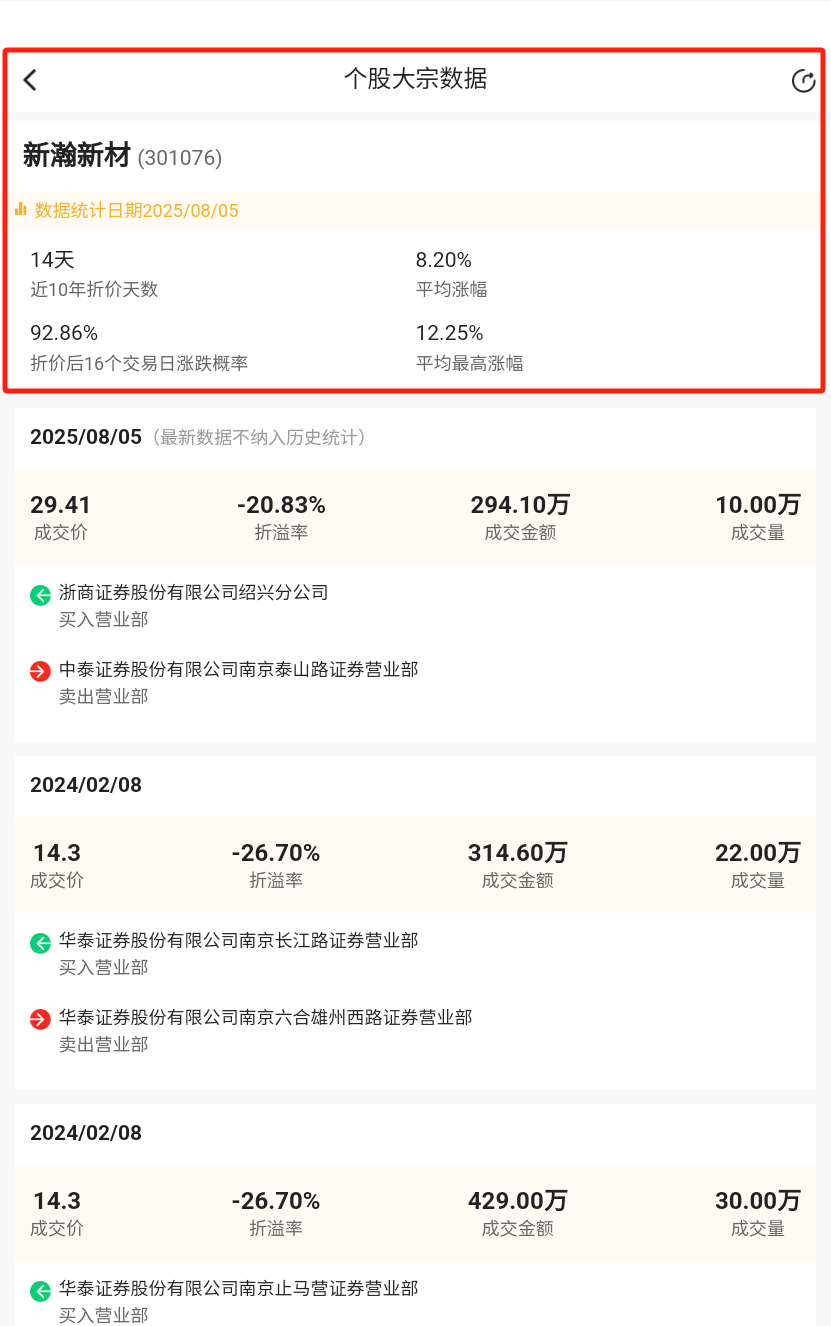Click the orange bar chart icon
The image size is (831, 1326).
[x=21, y=210]
